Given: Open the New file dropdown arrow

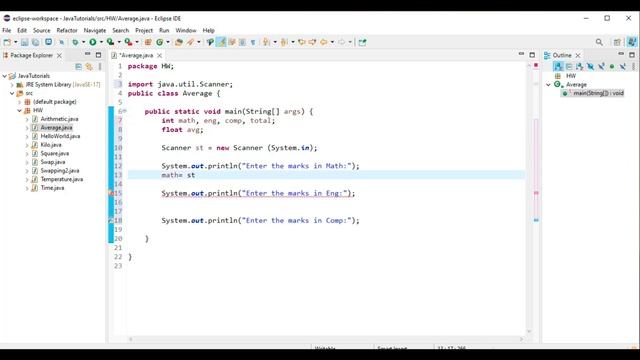Looking at the screenshot, I should pos(16,42).
